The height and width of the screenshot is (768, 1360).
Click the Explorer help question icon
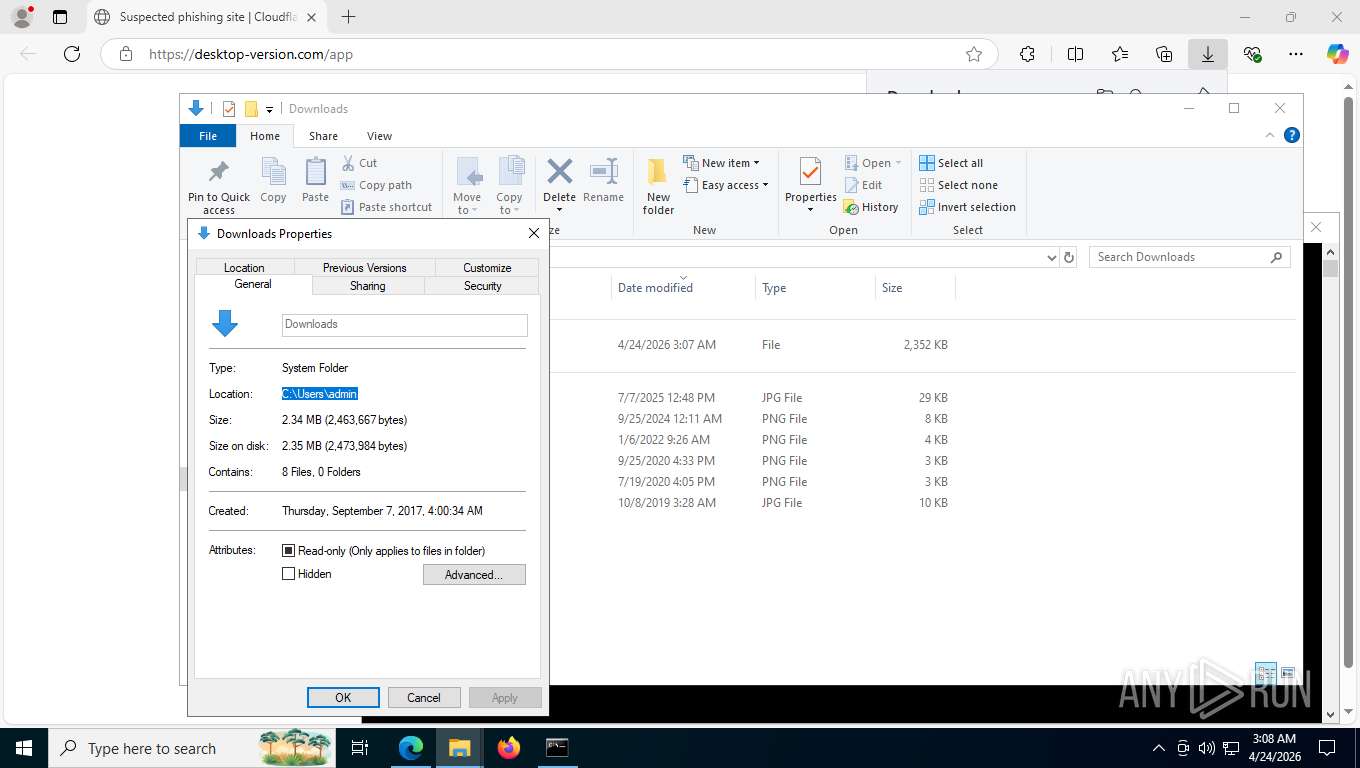coord(1291,135)
